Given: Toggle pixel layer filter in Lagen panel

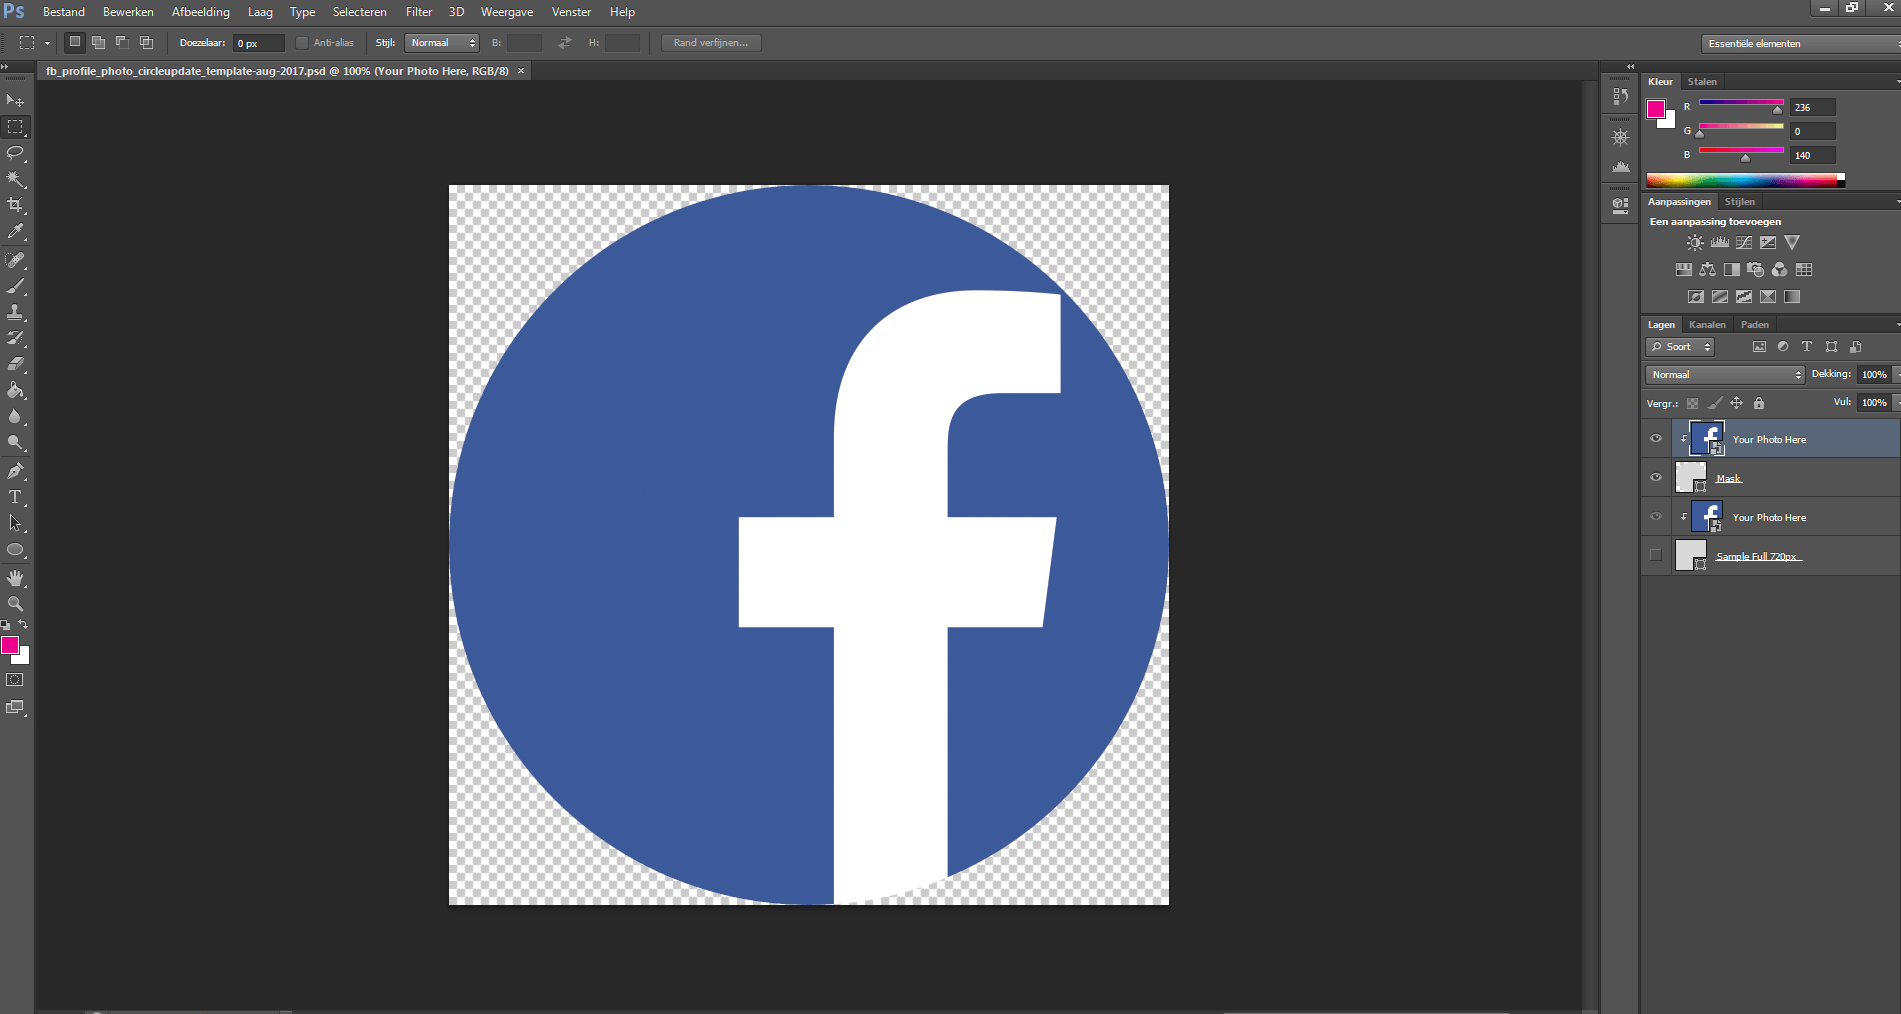Looking at the screenshot, I should point(1759,347).
